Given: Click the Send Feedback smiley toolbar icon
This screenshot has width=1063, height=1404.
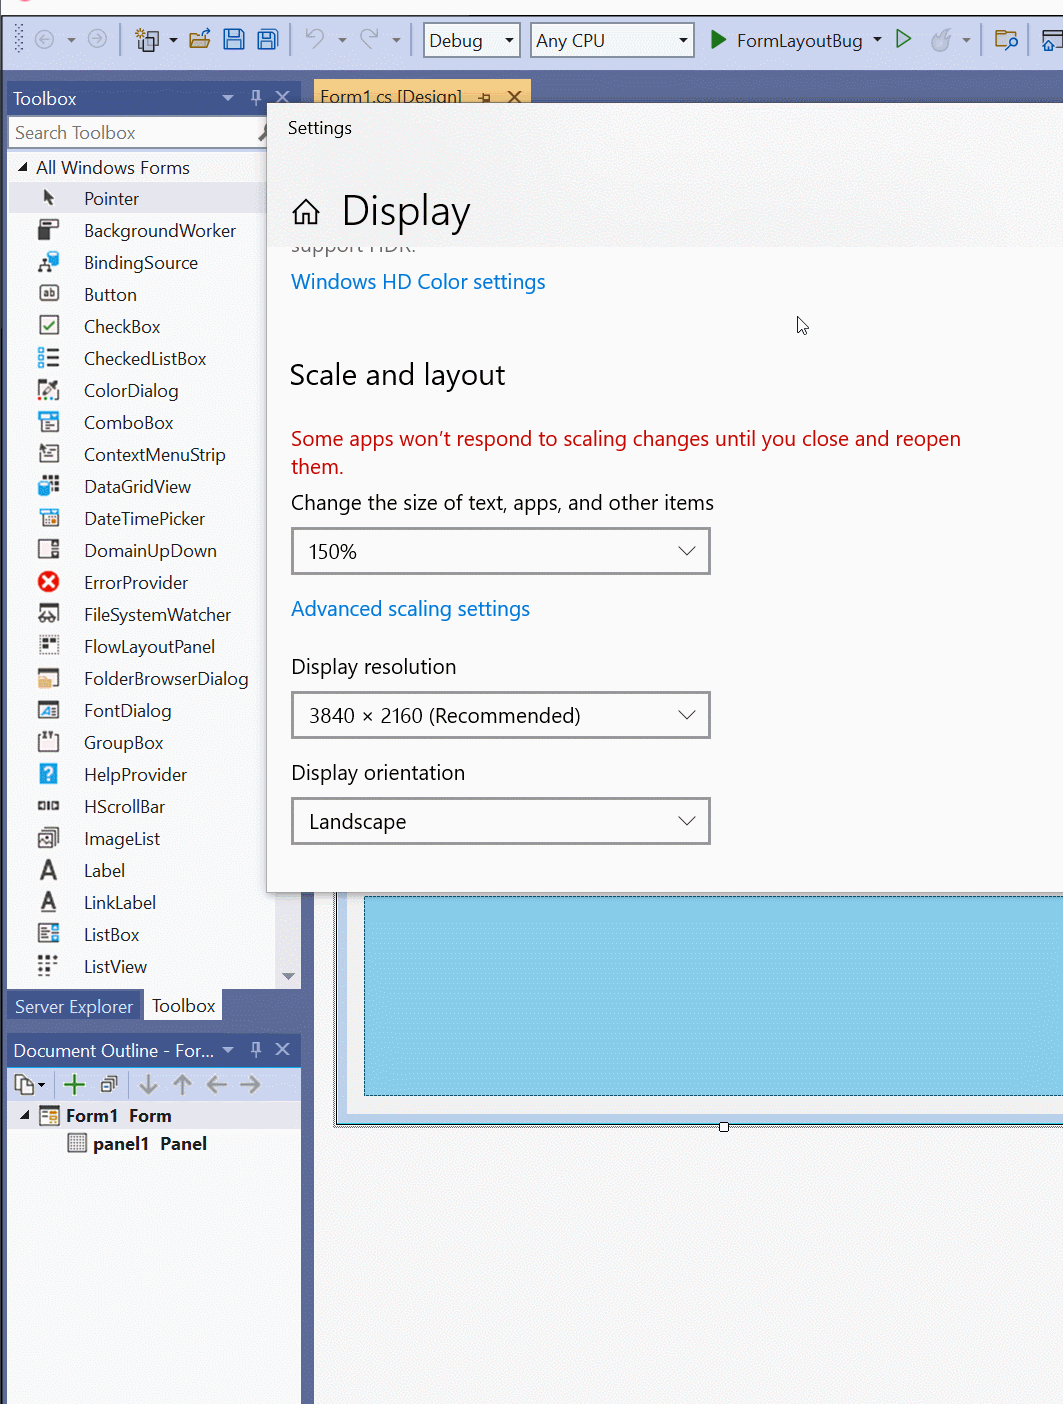Looking at the screenshot, I should [x=940, y=40].
